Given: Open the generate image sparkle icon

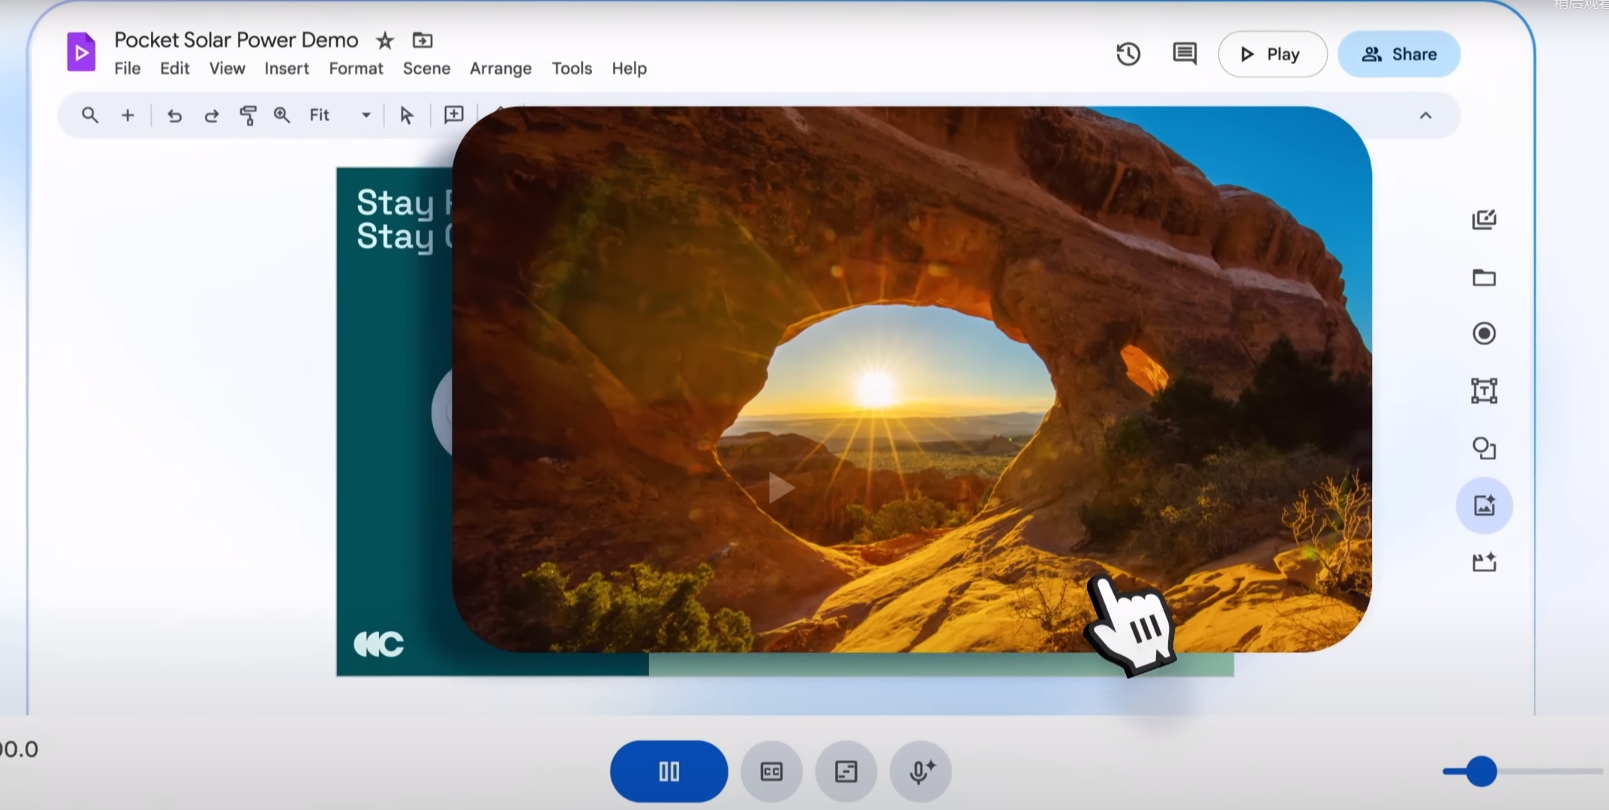Looking at the screenshot, I should tap(1484, 505).
